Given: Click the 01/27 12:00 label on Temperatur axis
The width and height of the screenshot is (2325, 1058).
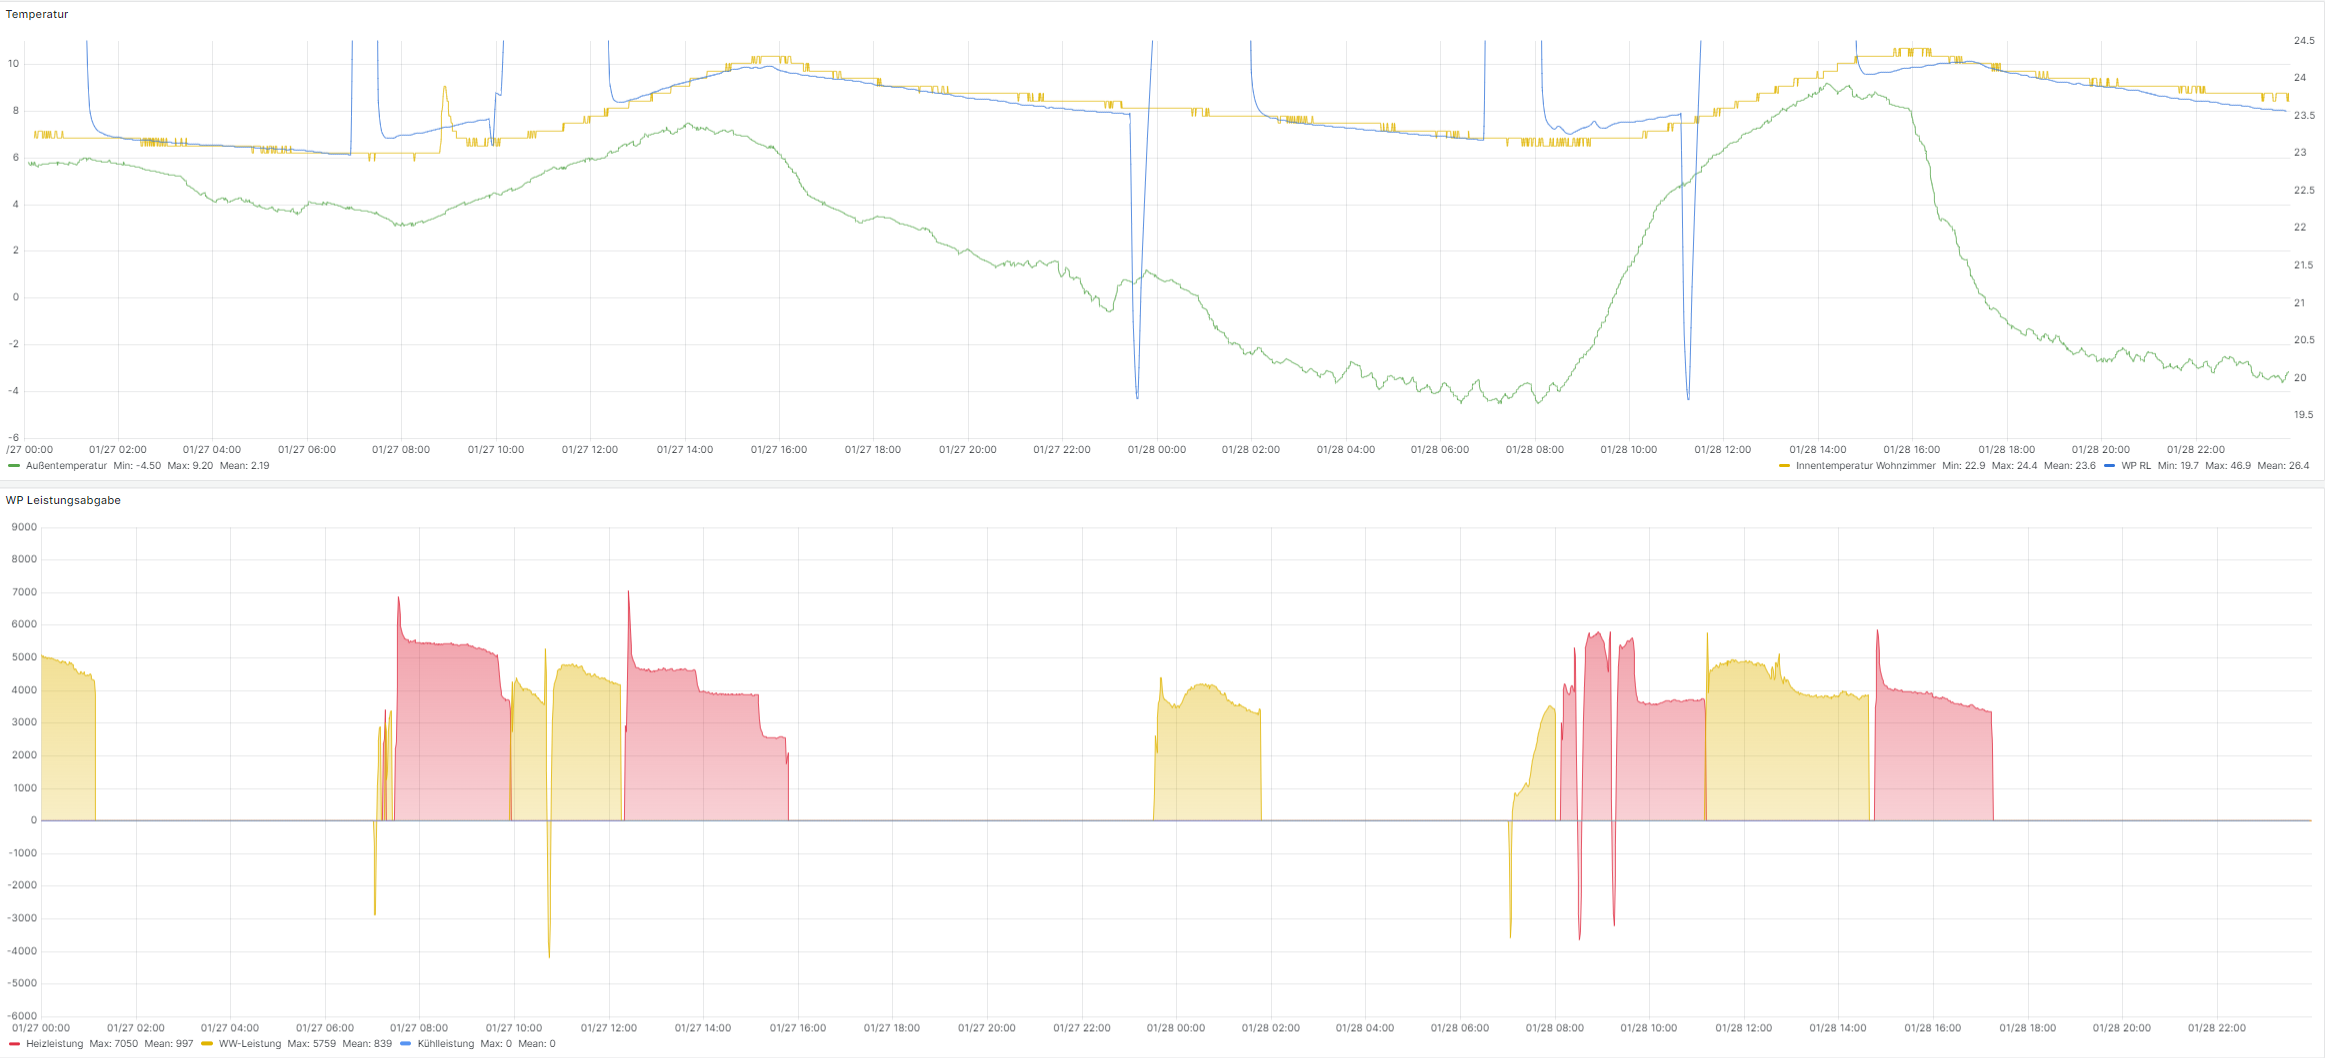Looking at the screenshot, I should click(590, 450).
